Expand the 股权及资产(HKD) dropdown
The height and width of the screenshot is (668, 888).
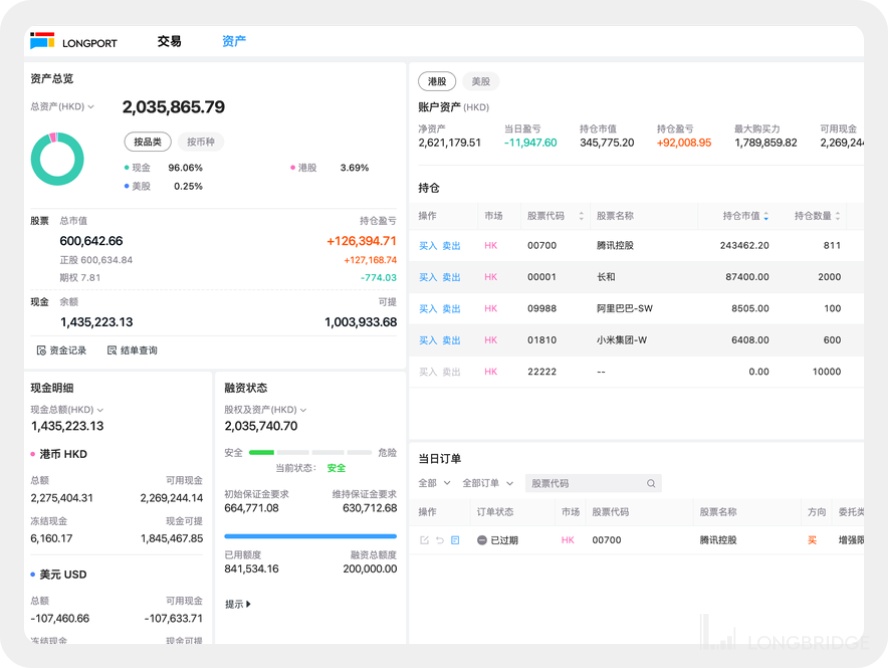(303, 410)
